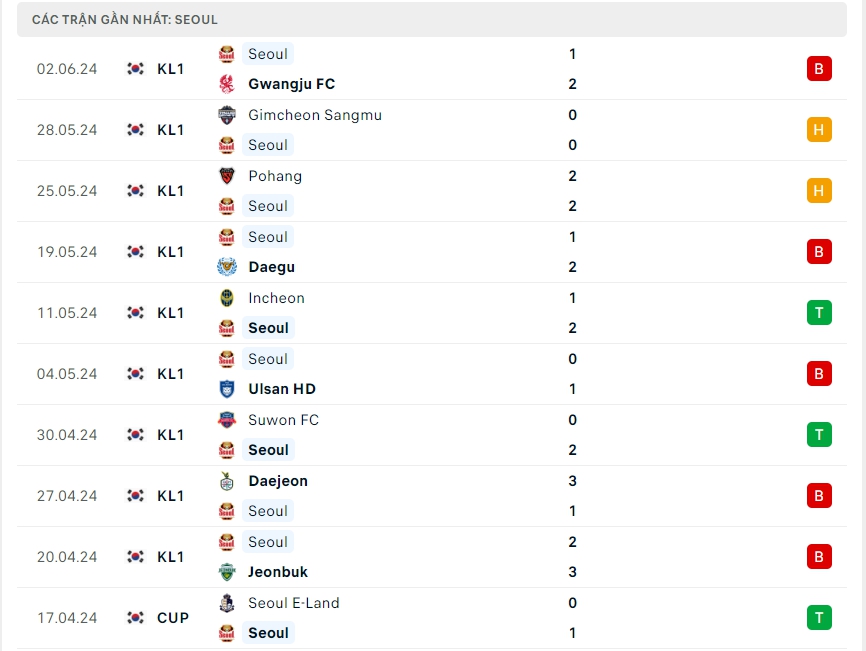Select the CUP competition label on 17.04.24

(173, 618)
